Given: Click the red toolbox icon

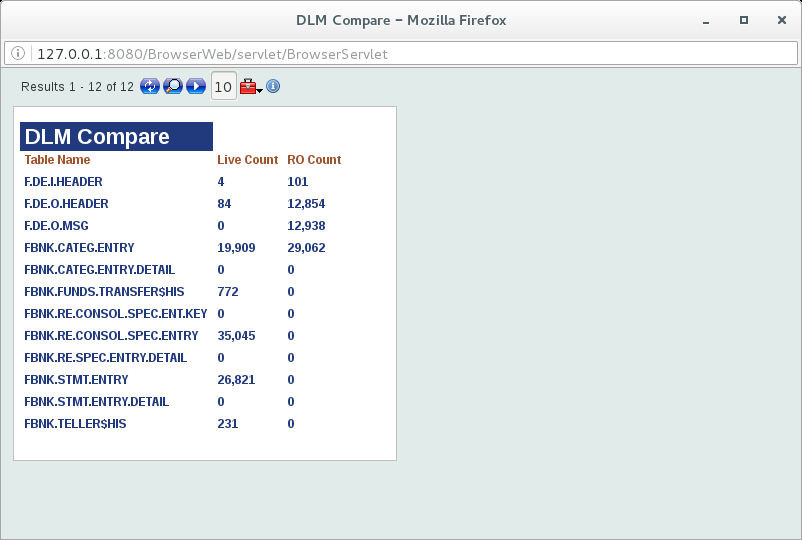Looking at the screenshot, I should click(247, 87).
